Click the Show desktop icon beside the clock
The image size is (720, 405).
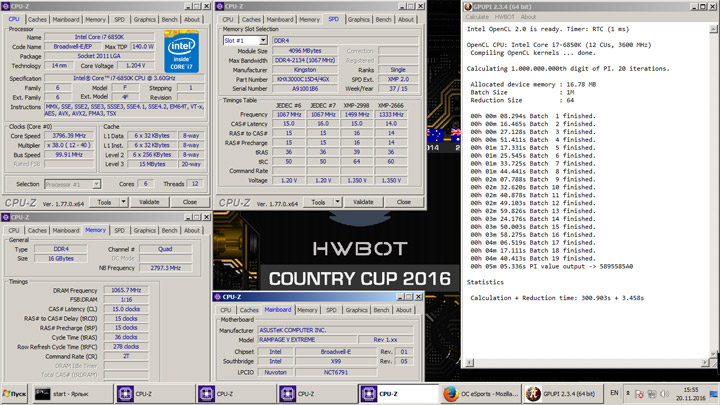tap(714, 394)
